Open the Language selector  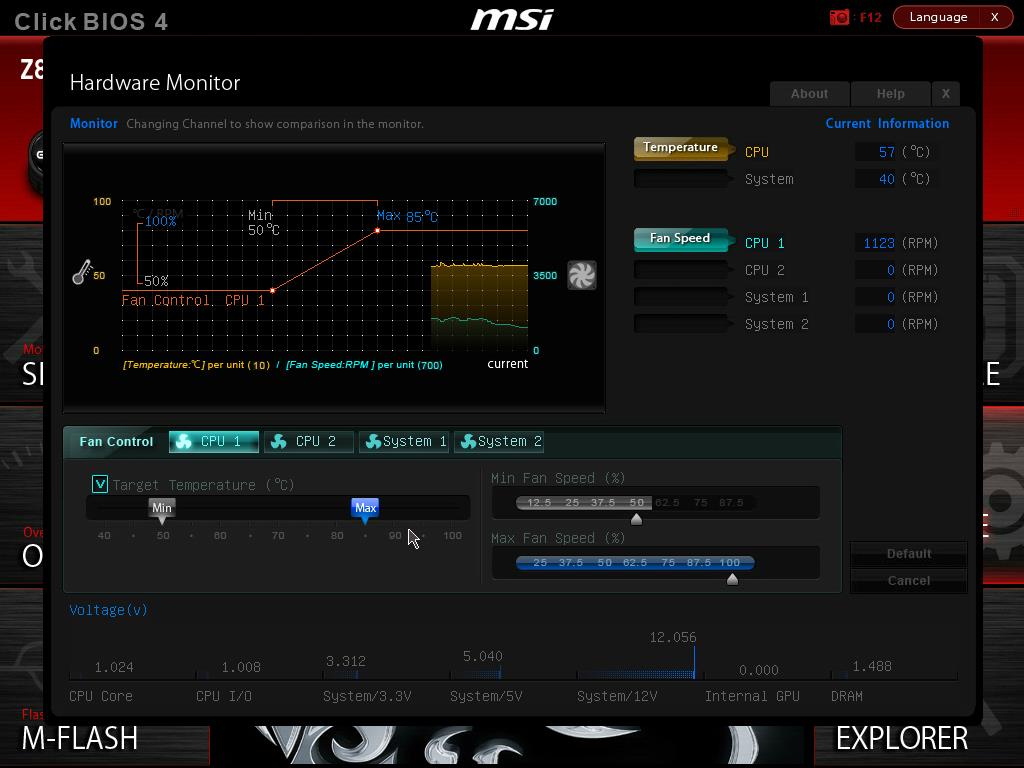[937, 17]
